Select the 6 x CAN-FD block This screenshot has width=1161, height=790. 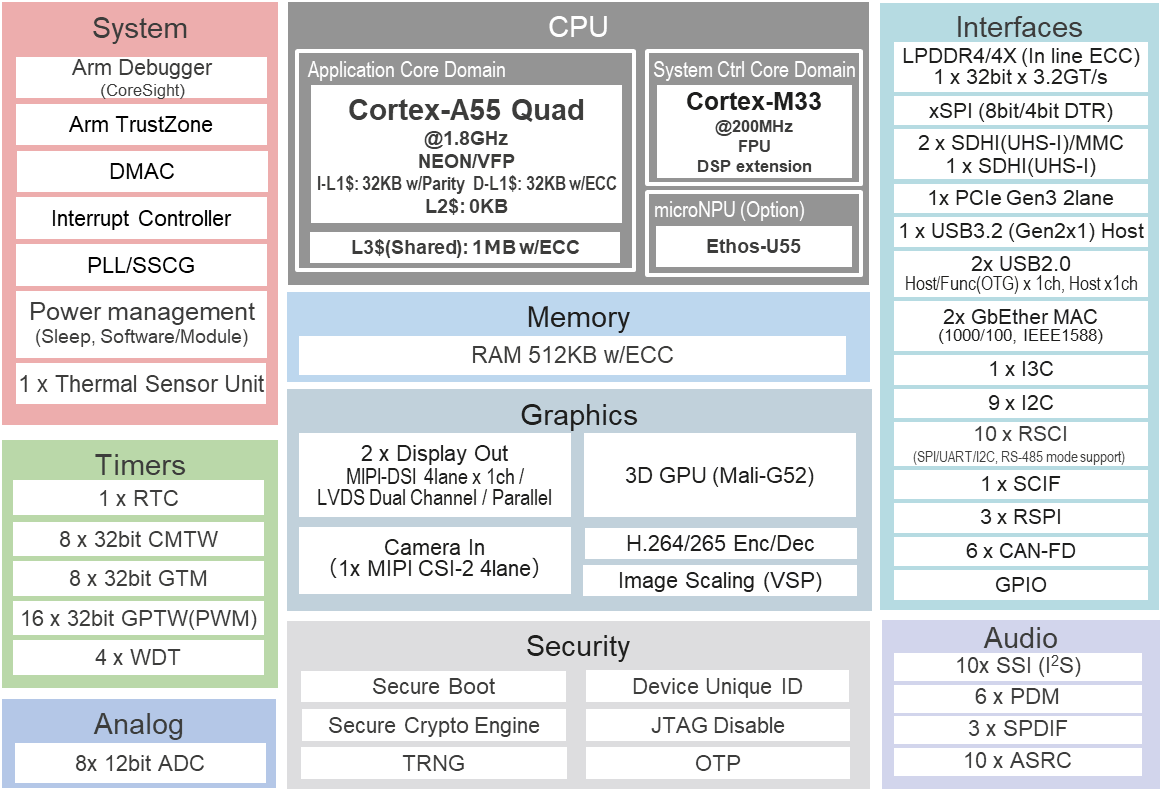pyautogui.click(x=1020, y=551)
